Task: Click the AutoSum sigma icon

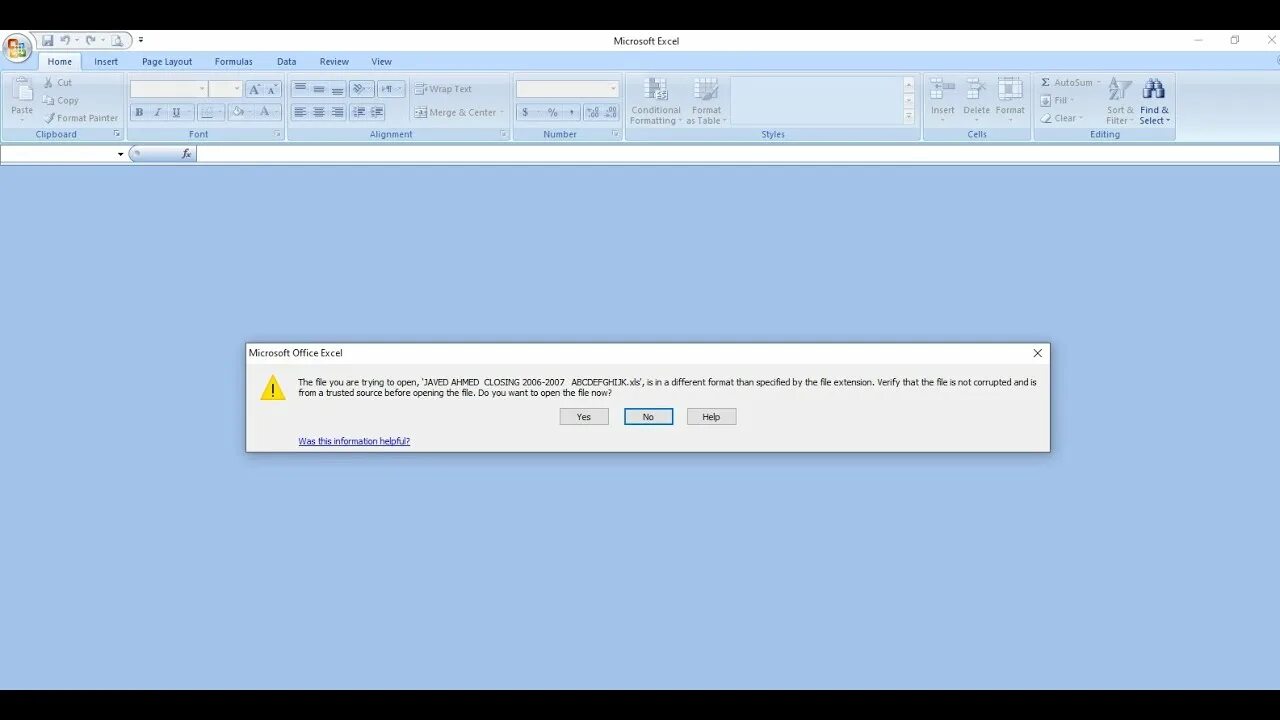Action: 1046,82
